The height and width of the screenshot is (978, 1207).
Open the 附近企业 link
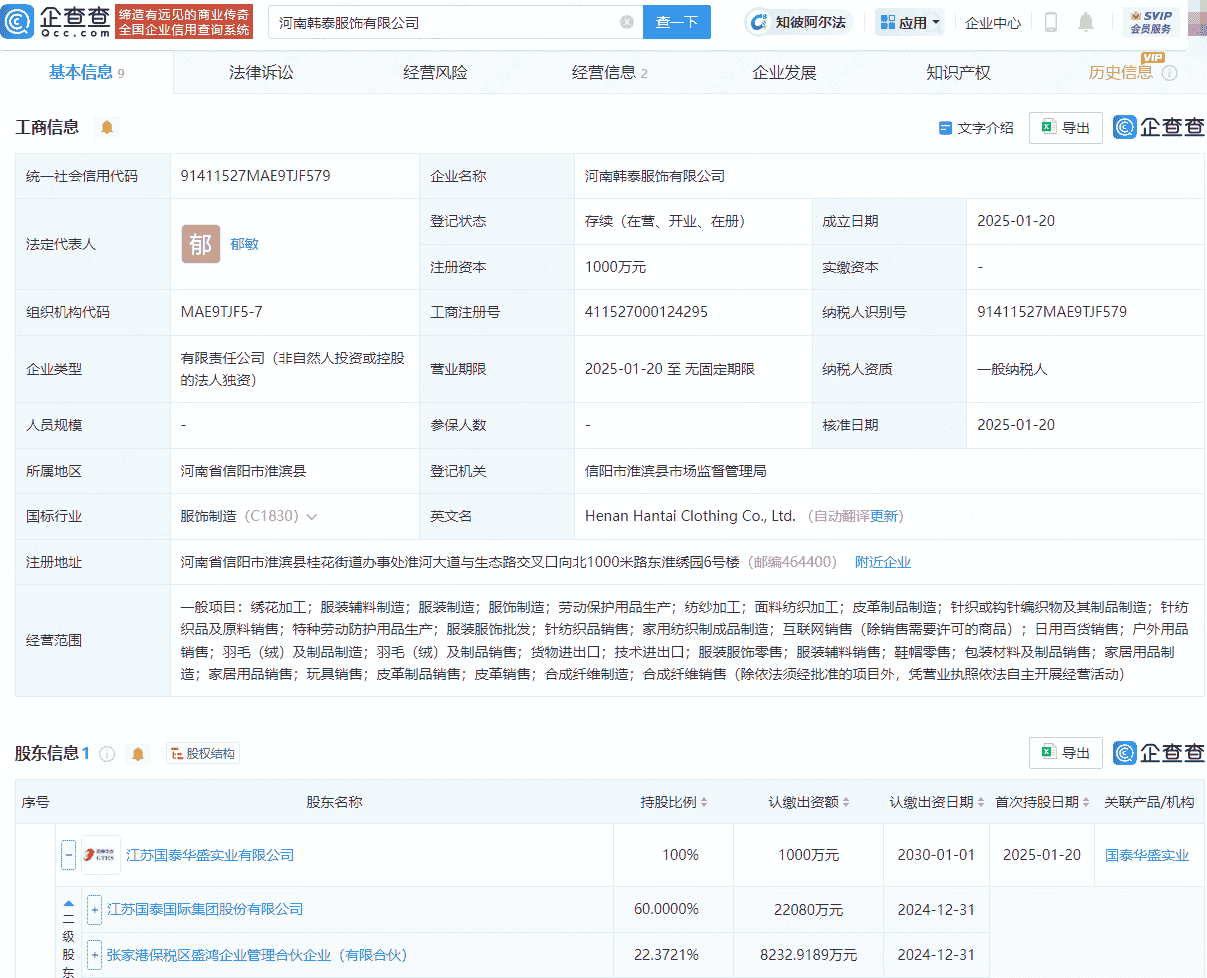883,562
